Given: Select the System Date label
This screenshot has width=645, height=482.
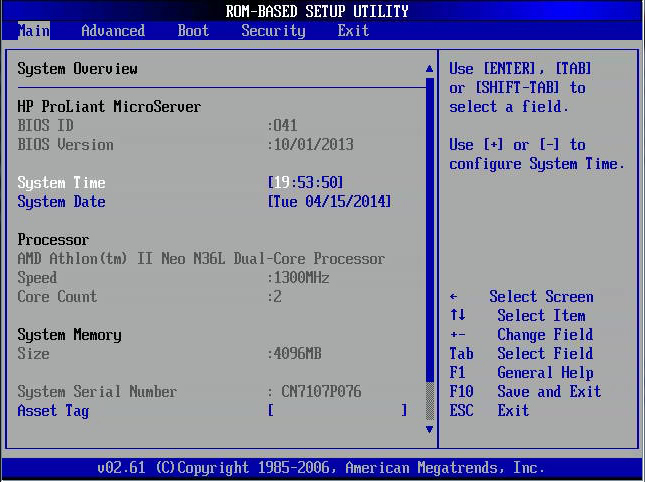Looking at the screenshot, I should tap(61, 202).
